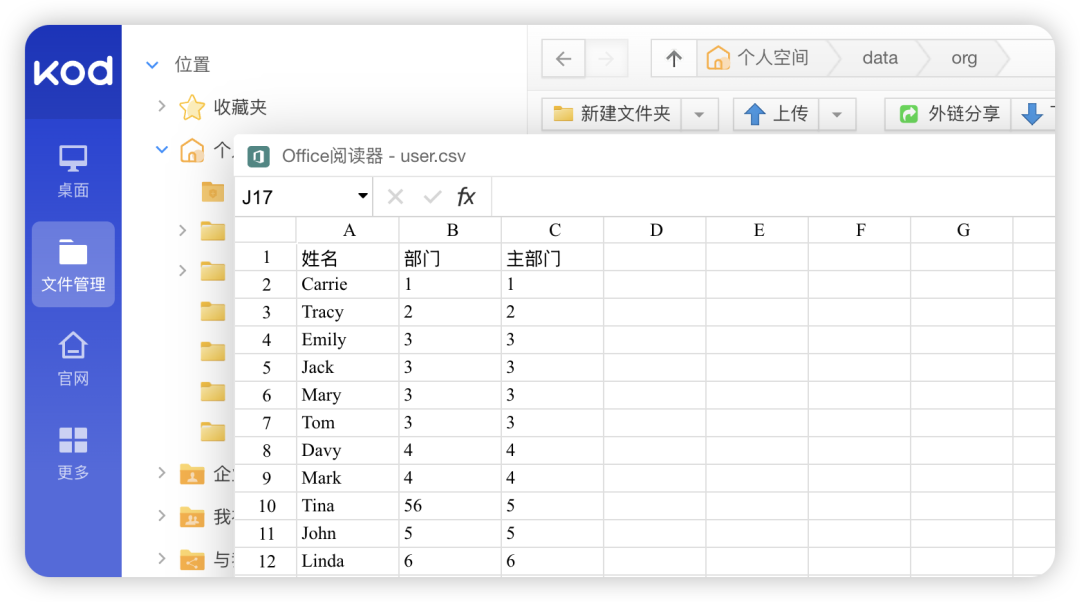The height and width of the screenshot is (602, 1080).
Task: Select the enterprise folder icon beside 企
Action: point(192,474)
